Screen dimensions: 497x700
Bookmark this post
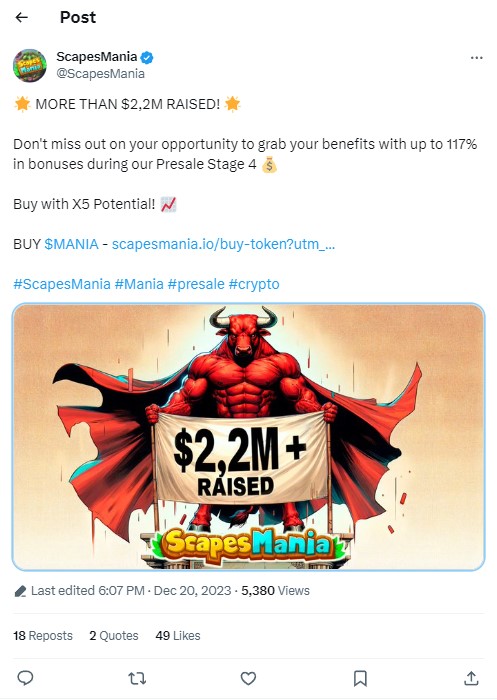[x=360, y=678]
